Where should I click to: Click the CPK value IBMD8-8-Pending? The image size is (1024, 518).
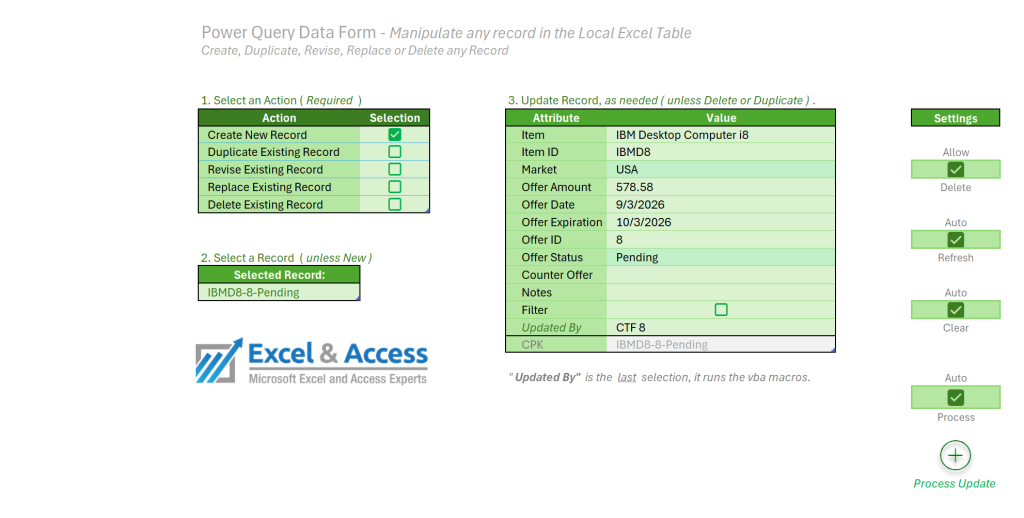coord(721,344)
